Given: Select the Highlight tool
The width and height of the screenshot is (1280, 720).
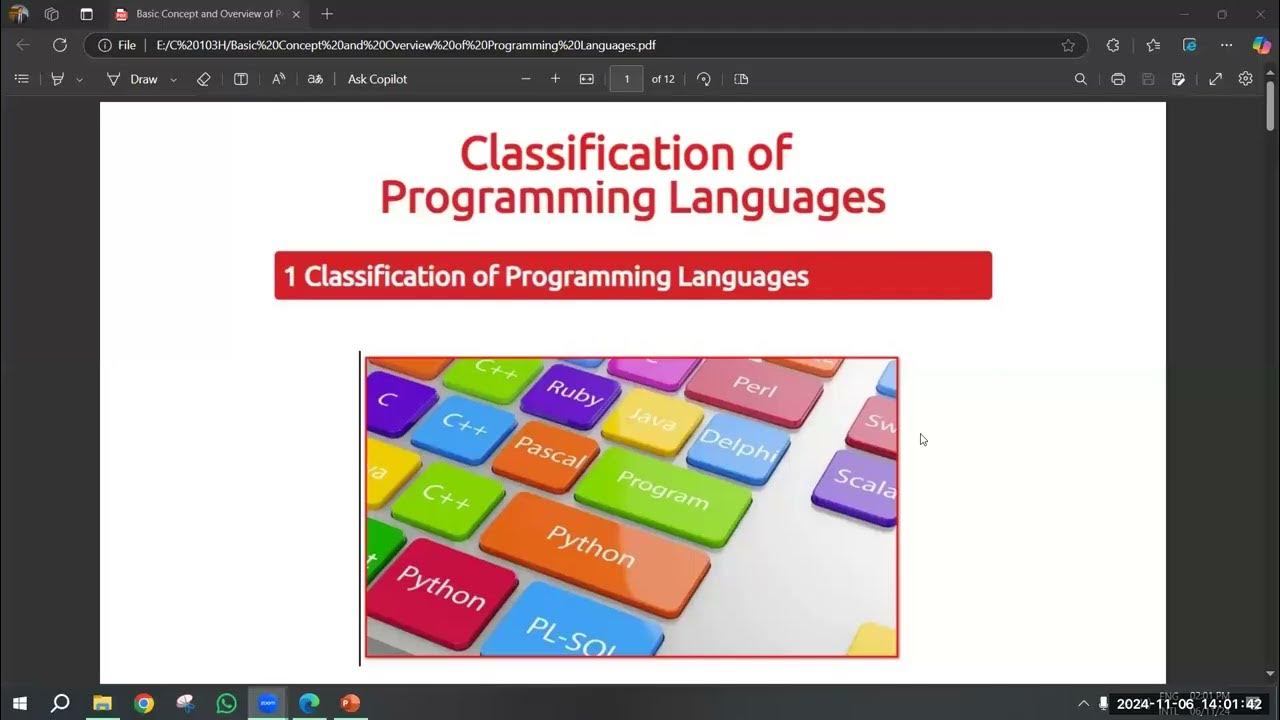Looking at the screenshot, I should [57, 79].
